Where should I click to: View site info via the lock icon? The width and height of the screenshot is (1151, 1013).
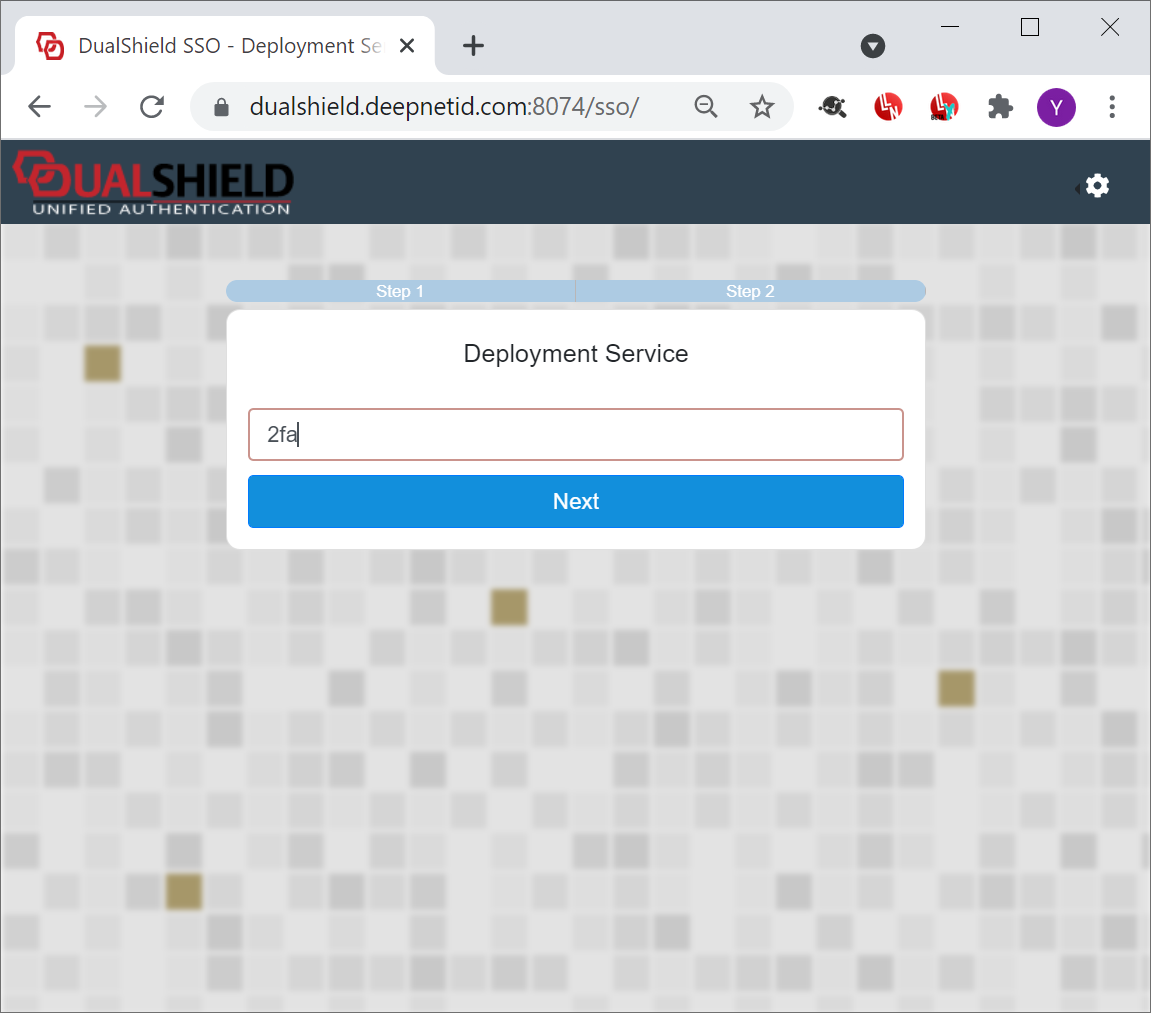click(x=222, y=107)
